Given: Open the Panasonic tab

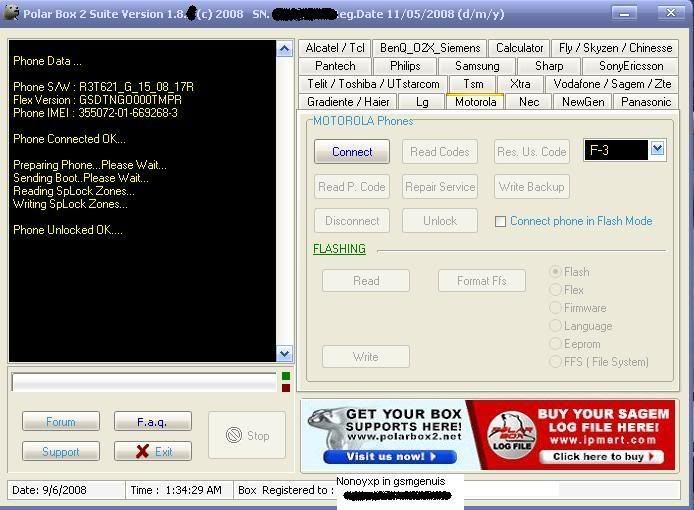Looking at the screenshot, I should point(646,102).
